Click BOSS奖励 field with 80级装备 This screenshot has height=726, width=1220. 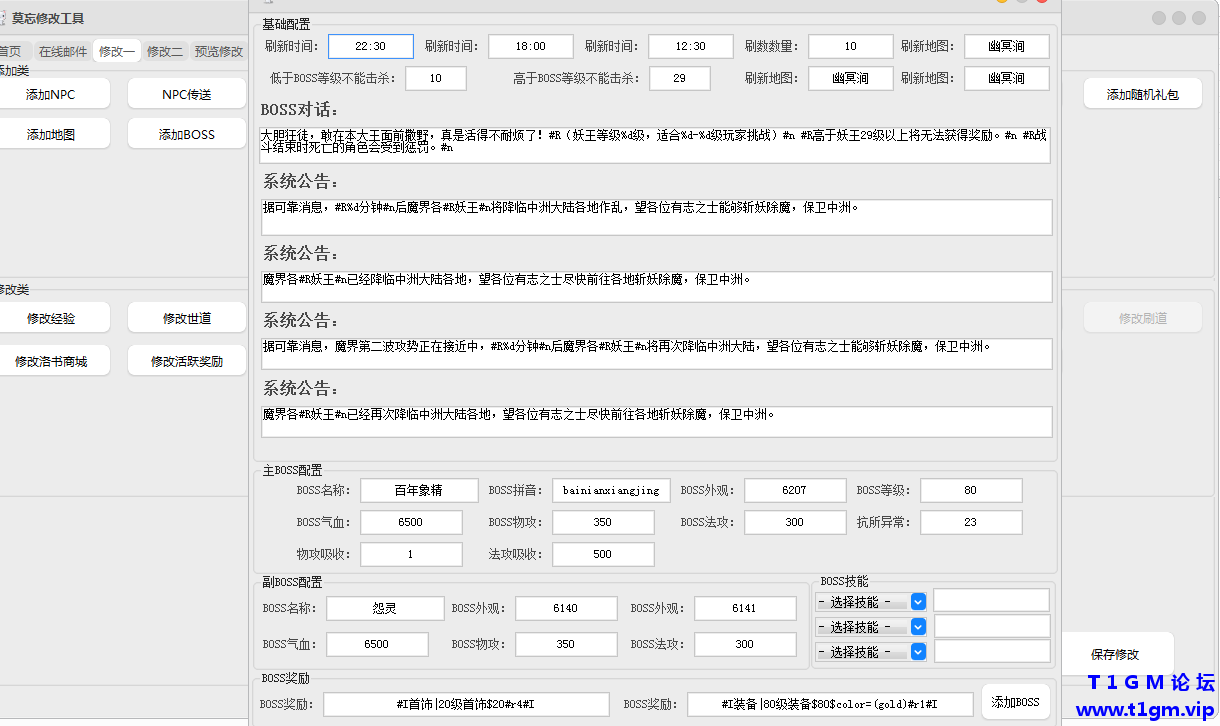click(830, 704)
